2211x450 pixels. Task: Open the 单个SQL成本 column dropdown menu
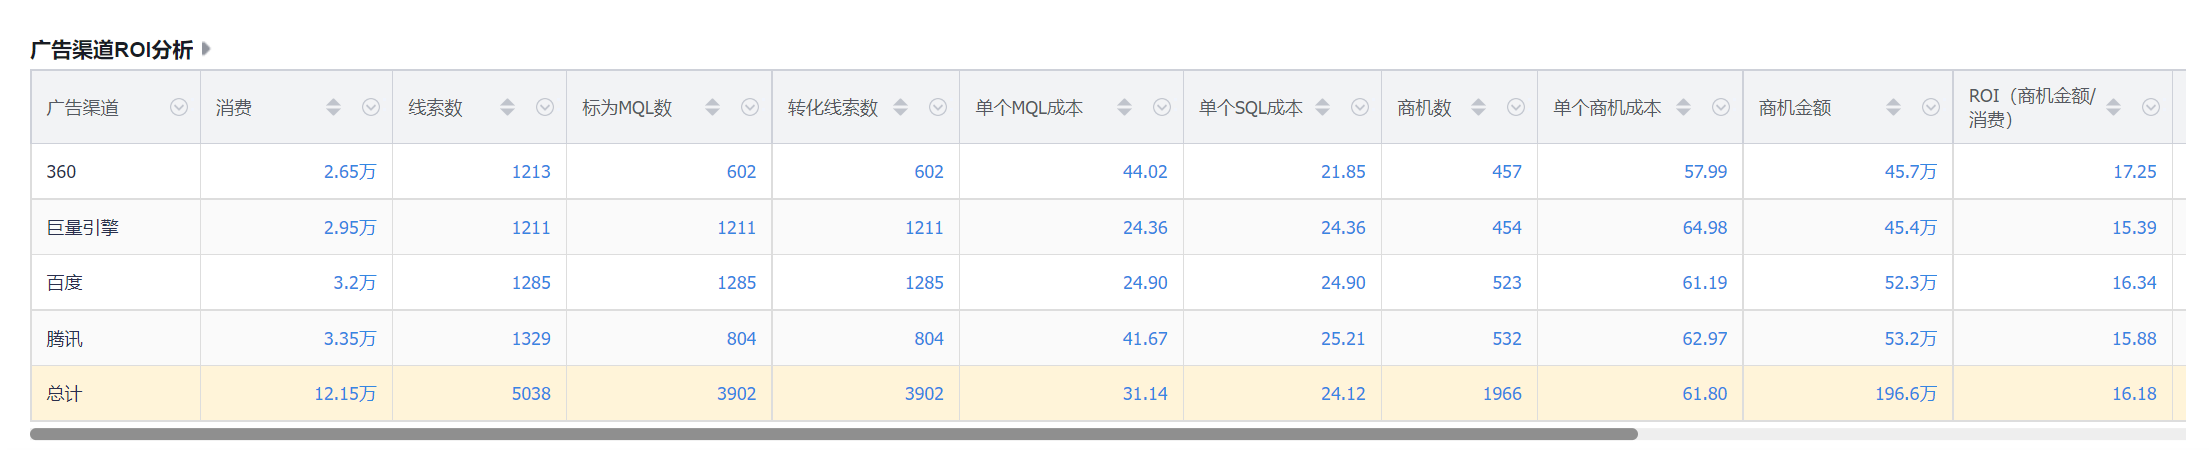[x=1360, y=107]
